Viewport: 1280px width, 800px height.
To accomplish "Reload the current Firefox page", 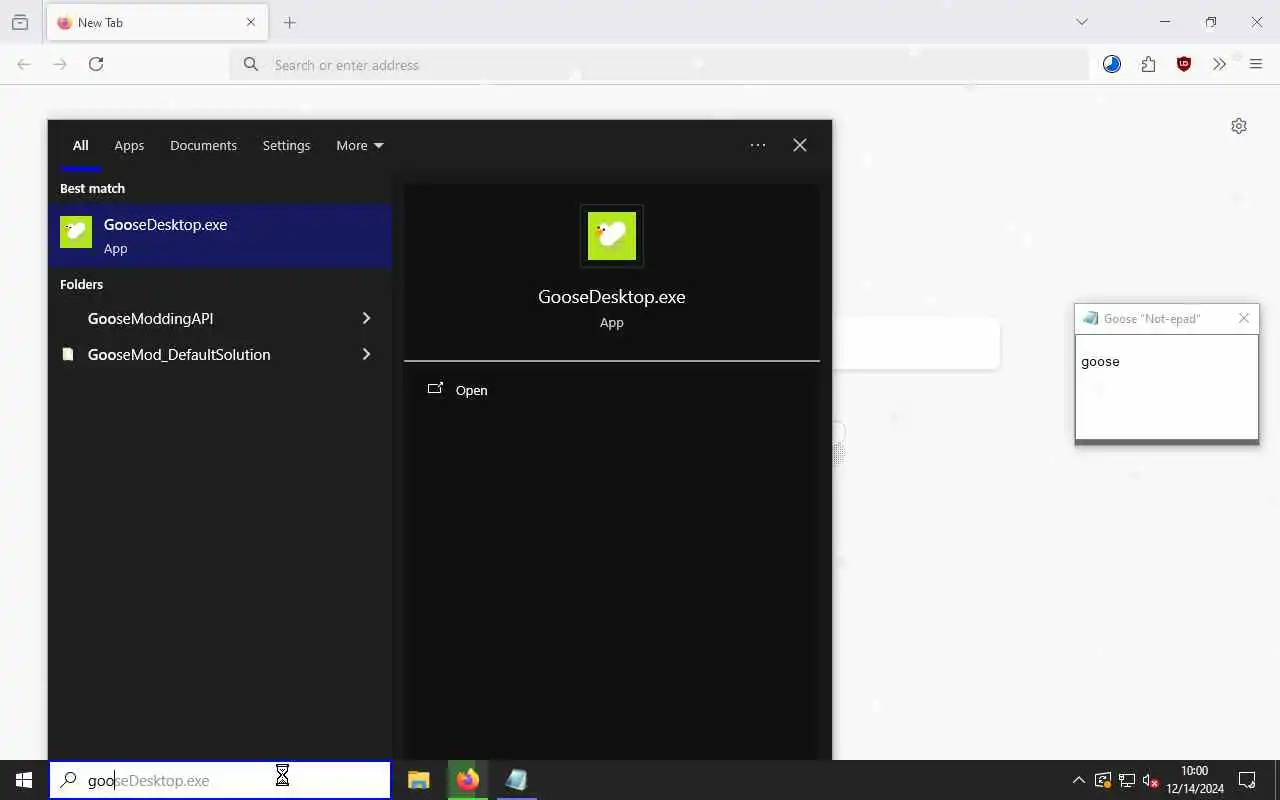I will tap(96, 64).
